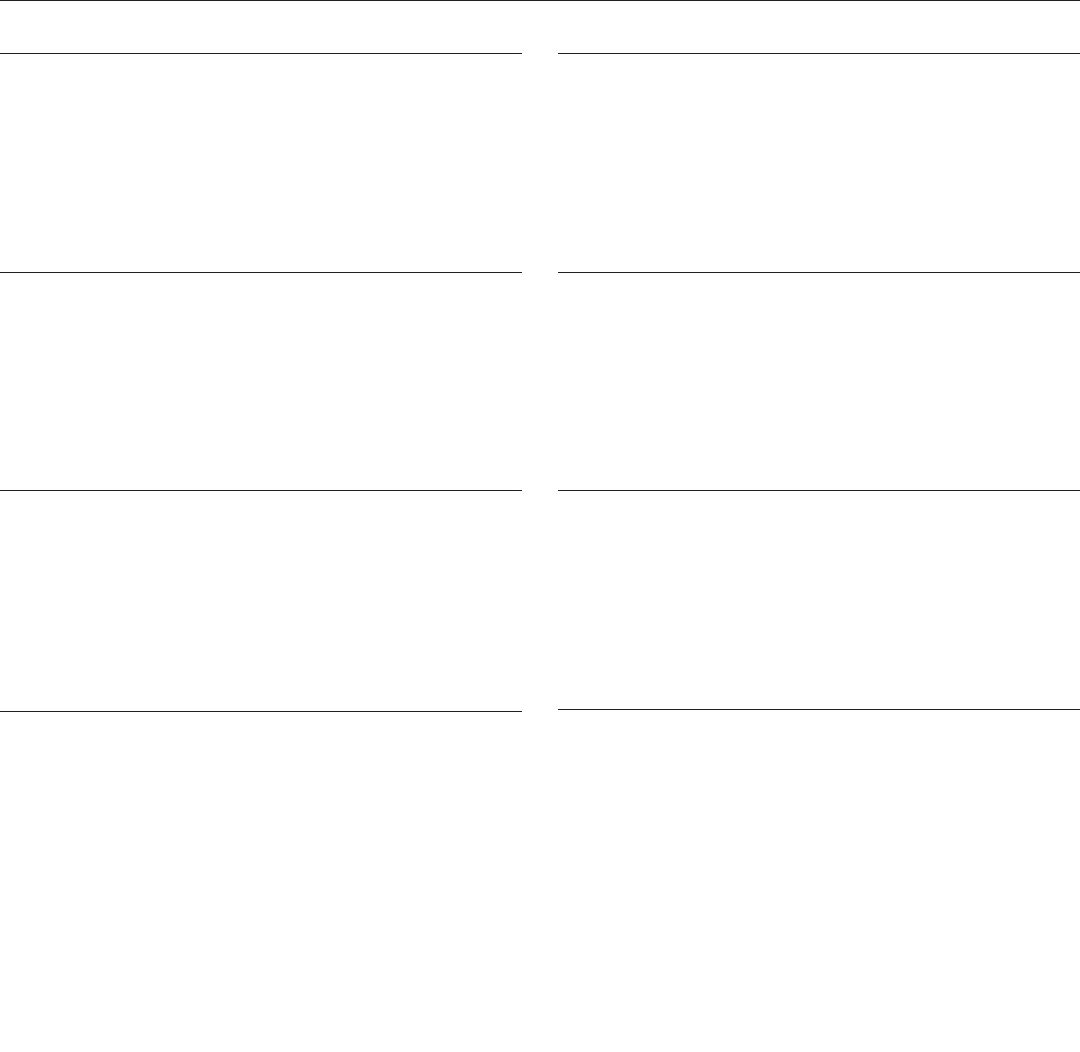Click the second divider line in left column

pos(261,272)
